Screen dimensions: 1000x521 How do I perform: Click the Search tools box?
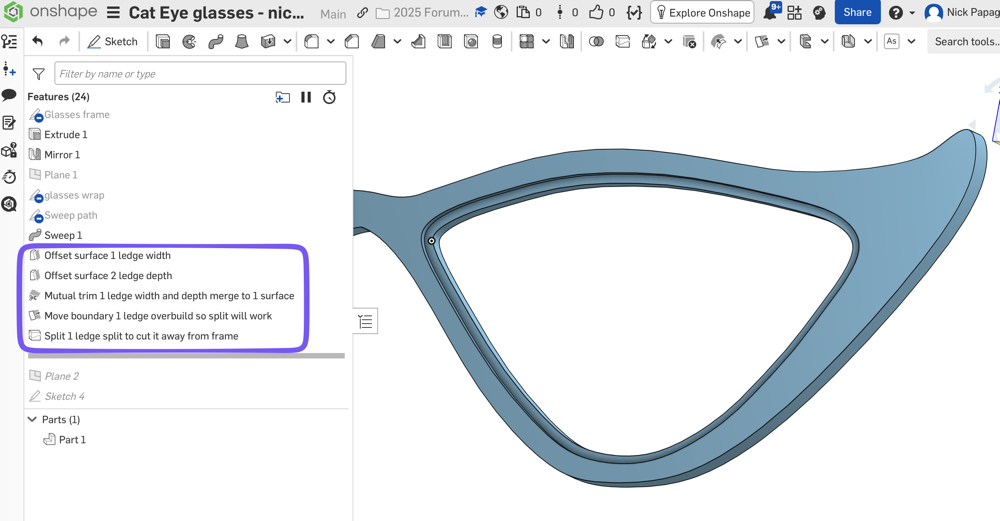pos(964,42)
